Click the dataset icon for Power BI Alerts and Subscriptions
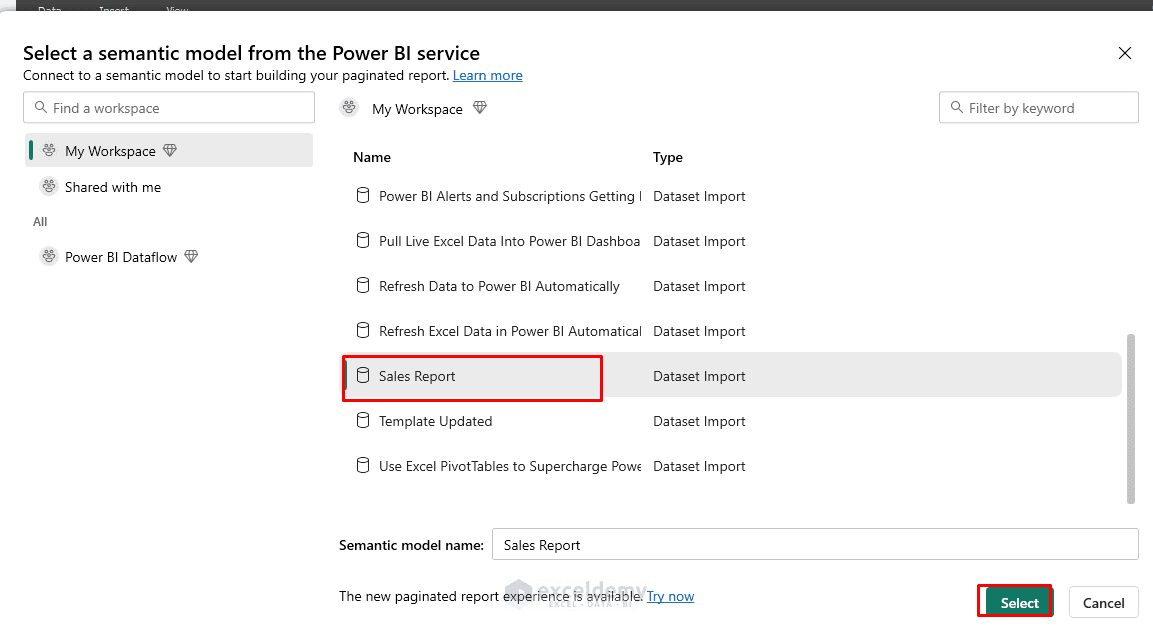Image resolution: width=1153 pixels, height=626 pixels. [363, 196]
